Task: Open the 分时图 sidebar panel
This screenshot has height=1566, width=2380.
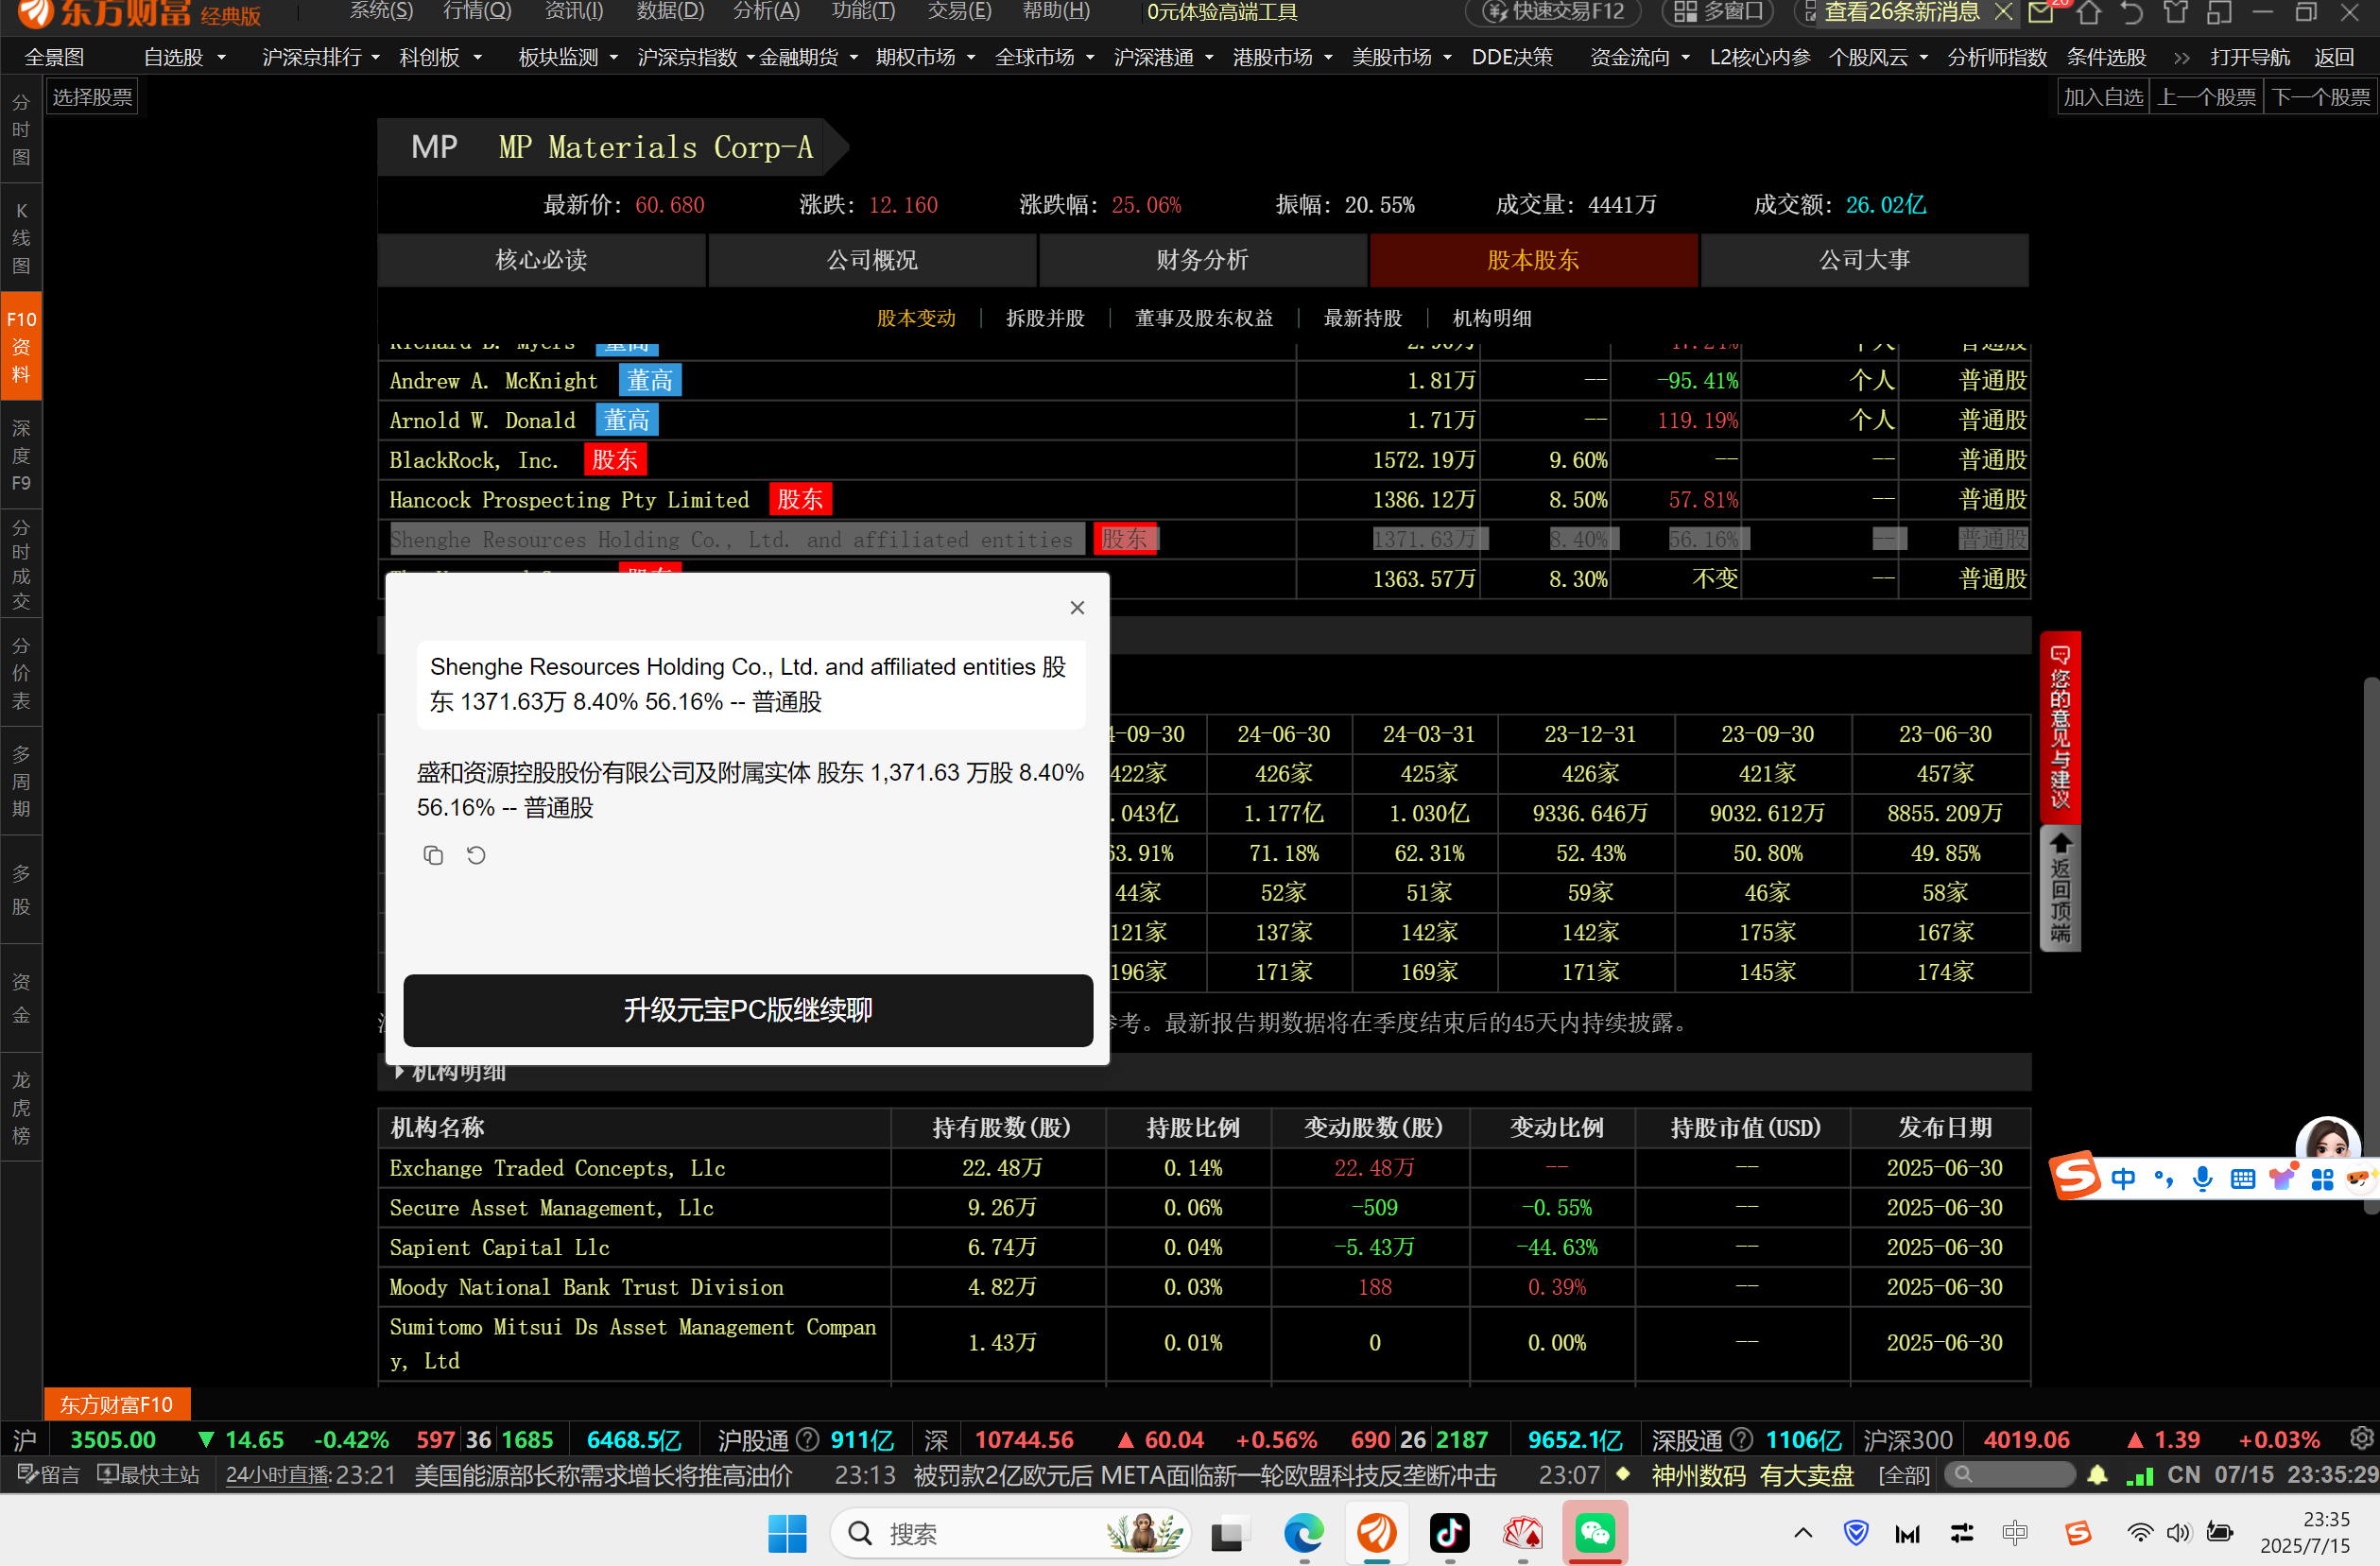Action: point(21,130)
